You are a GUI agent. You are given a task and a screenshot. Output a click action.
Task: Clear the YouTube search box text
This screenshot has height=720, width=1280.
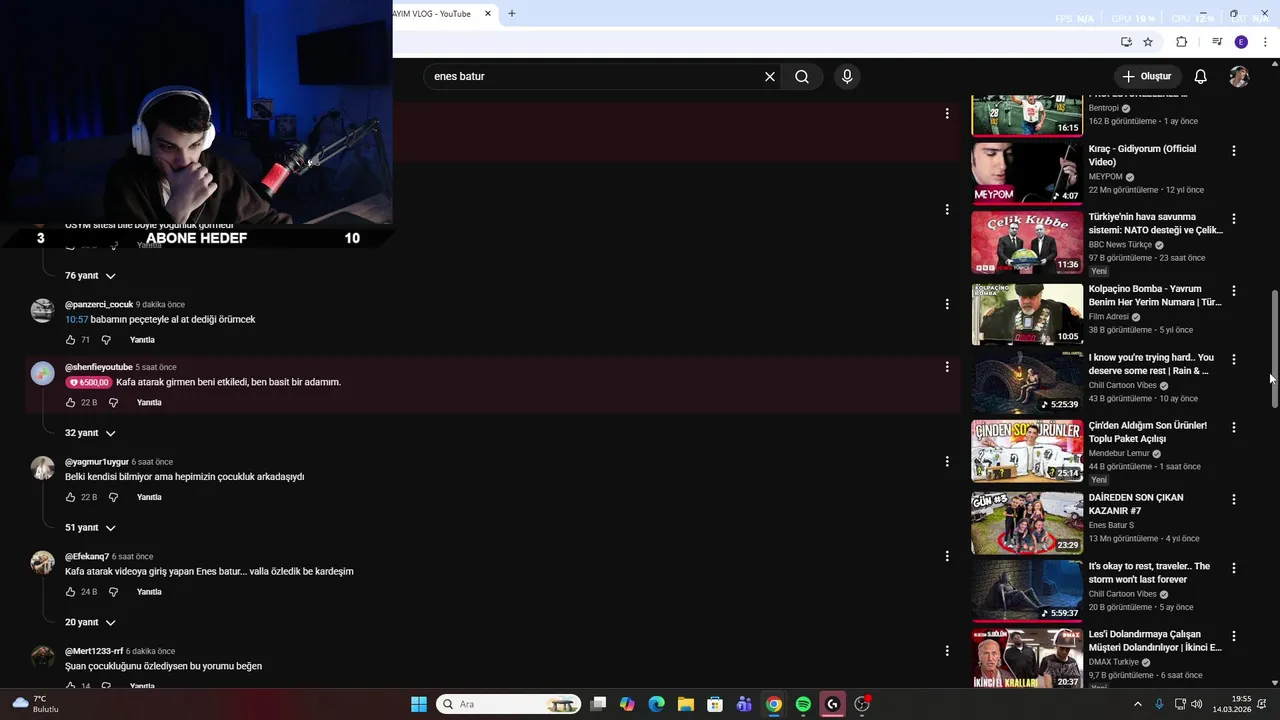click(770, 77)
